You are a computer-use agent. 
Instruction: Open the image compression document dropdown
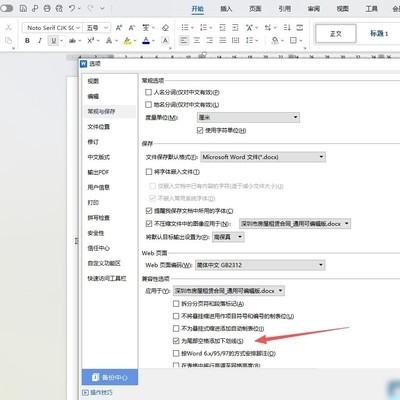click(295, 224)
